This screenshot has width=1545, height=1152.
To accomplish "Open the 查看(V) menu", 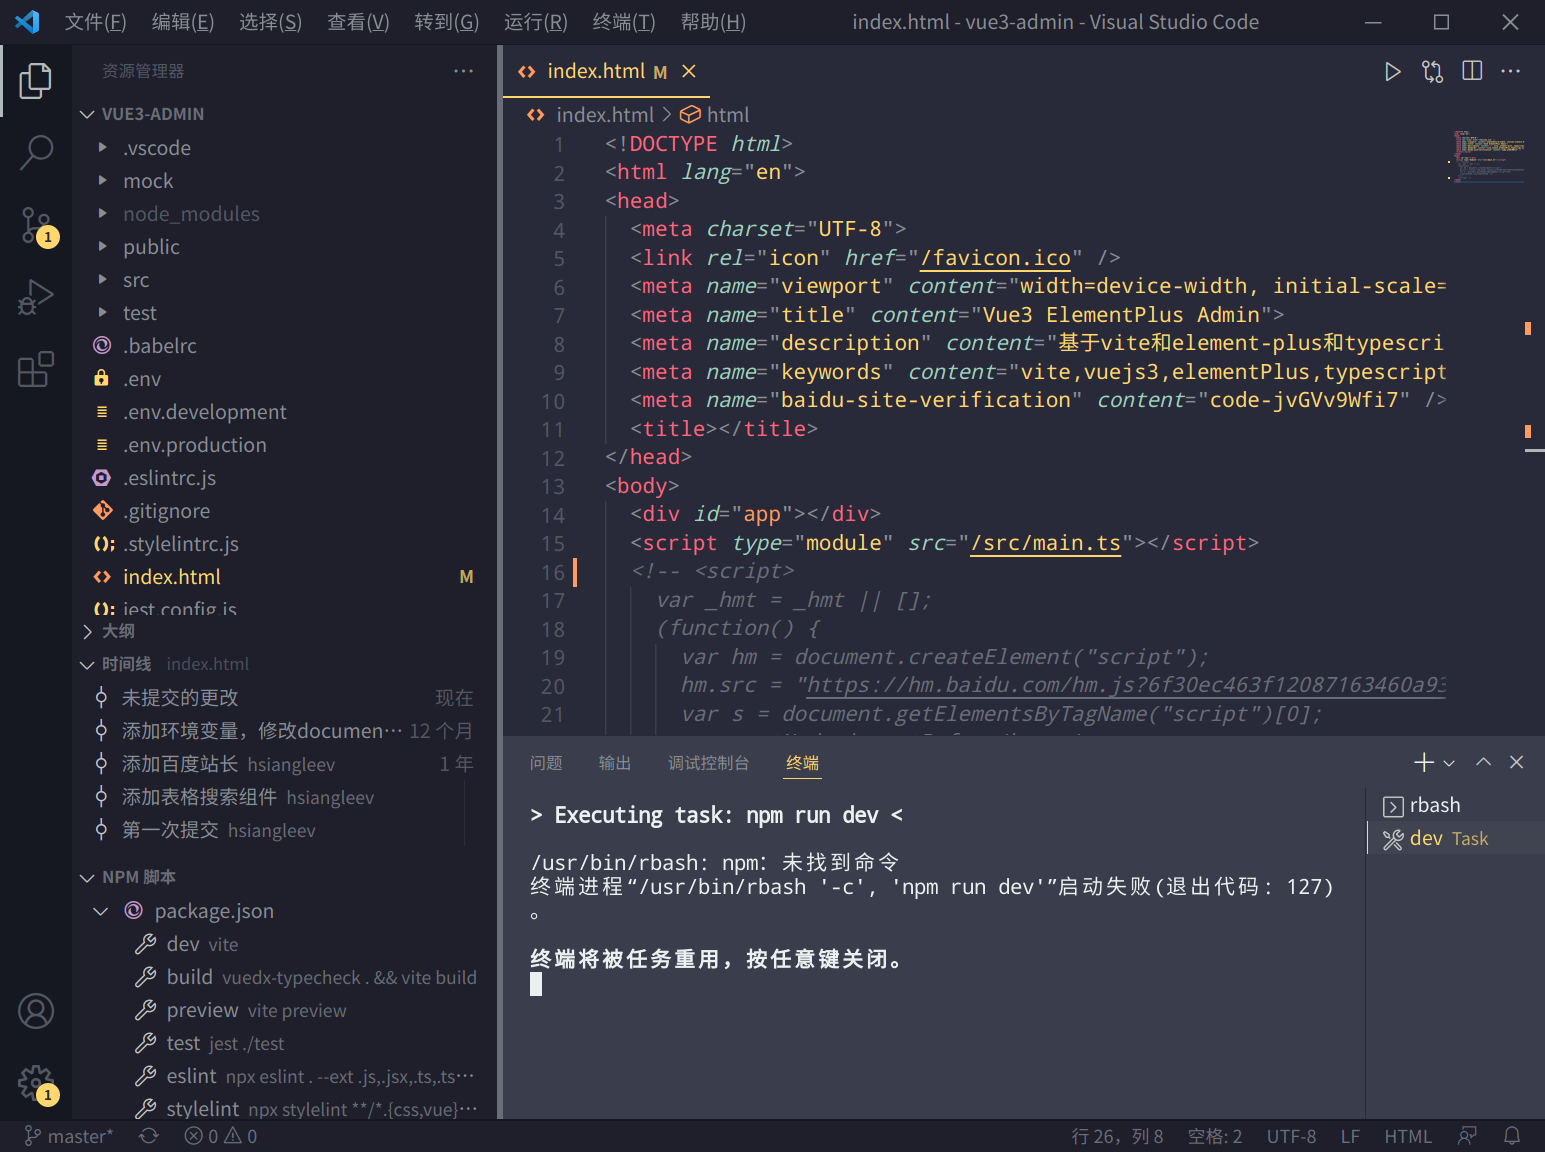I will (x=358, y=22).
